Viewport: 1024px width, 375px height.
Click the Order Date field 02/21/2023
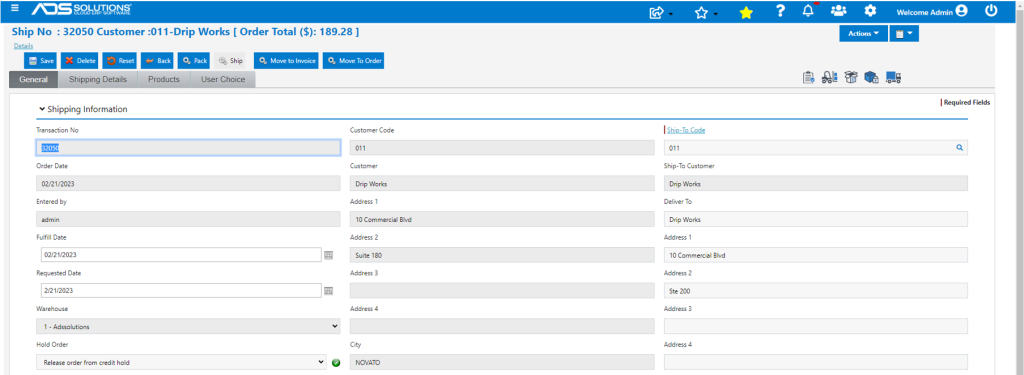tap(188, 184)
